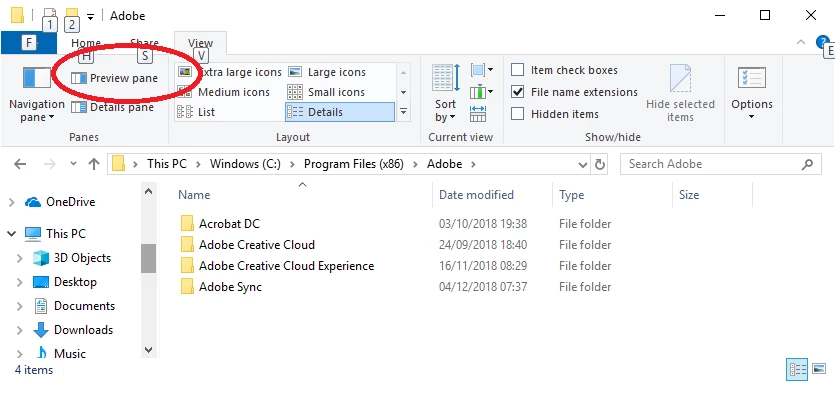Go back to the previous folder

pyautogui.click(x=20, y=164)
